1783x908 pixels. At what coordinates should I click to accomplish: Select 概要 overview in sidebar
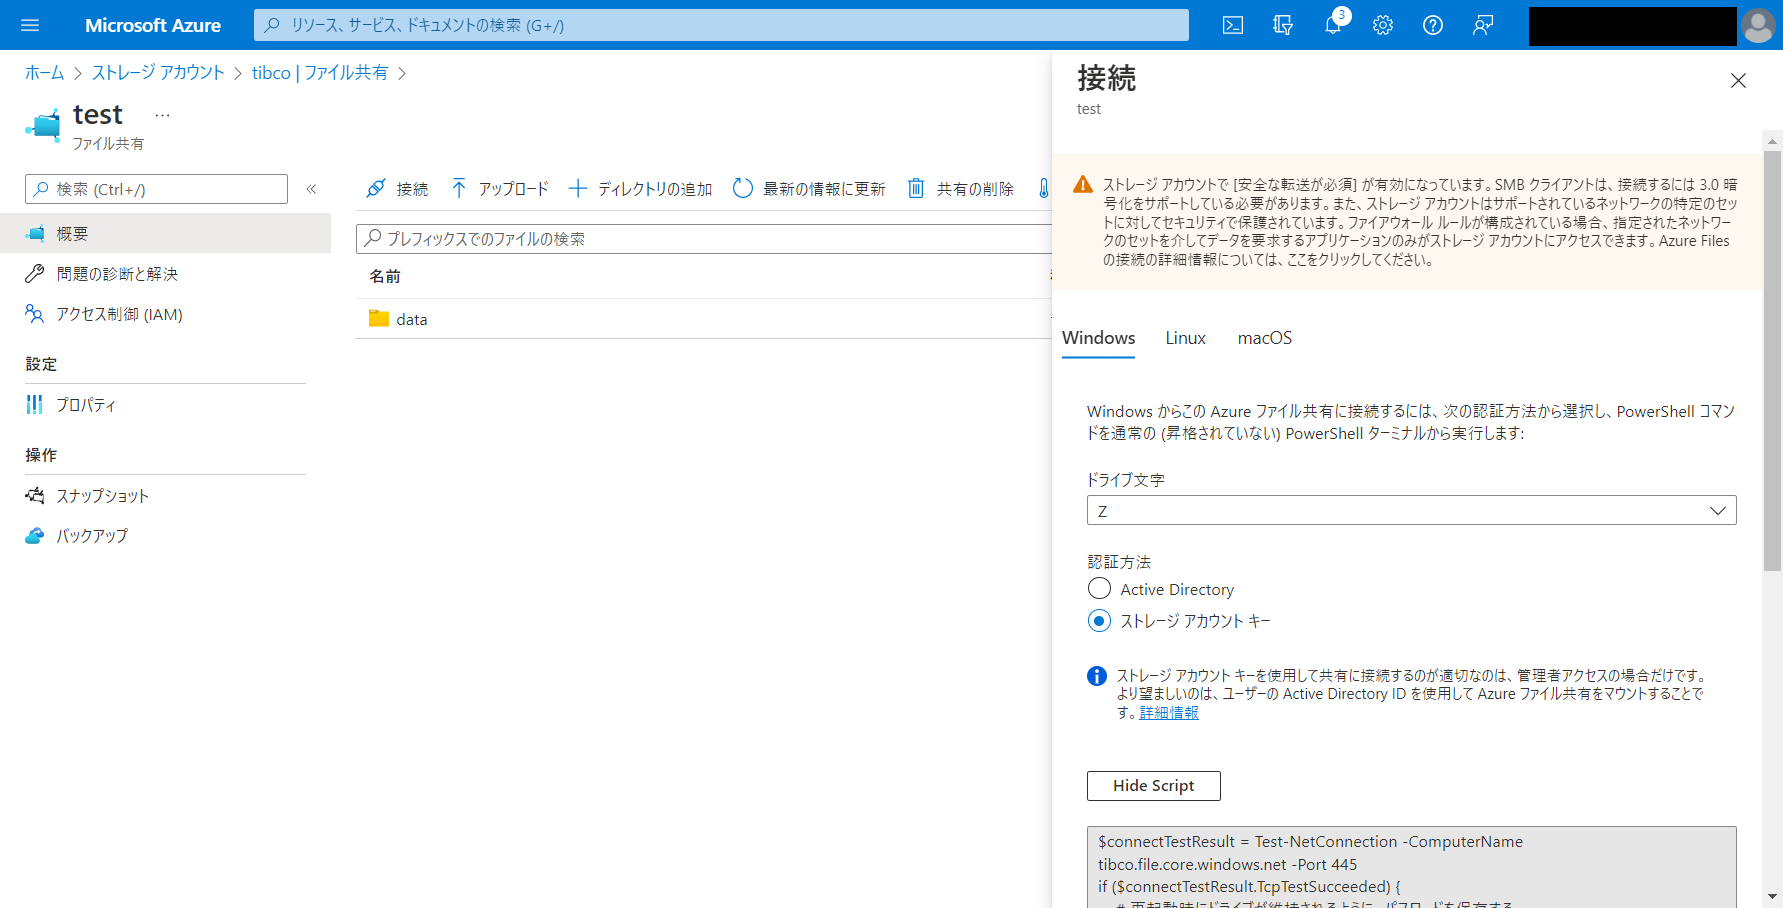coord(165,233)
